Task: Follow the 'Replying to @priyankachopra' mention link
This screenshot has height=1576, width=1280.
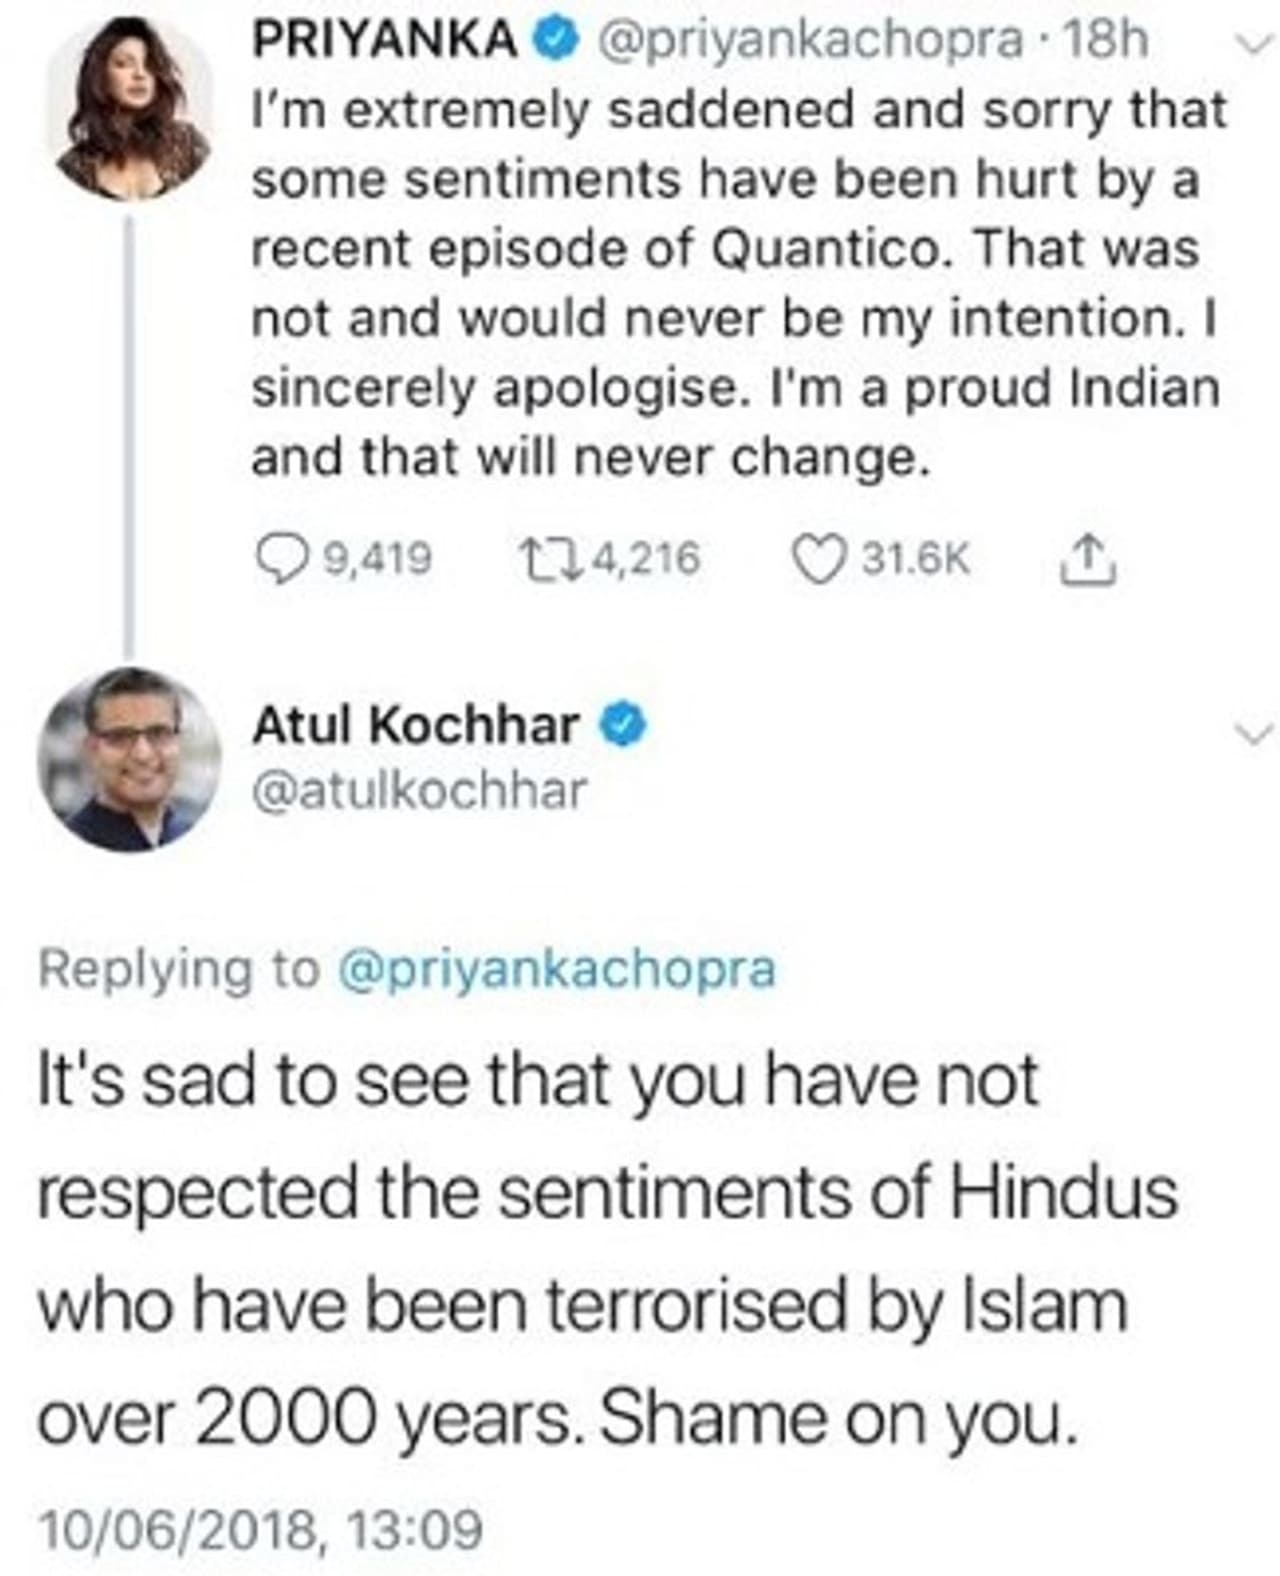Action: coord(557,968)
